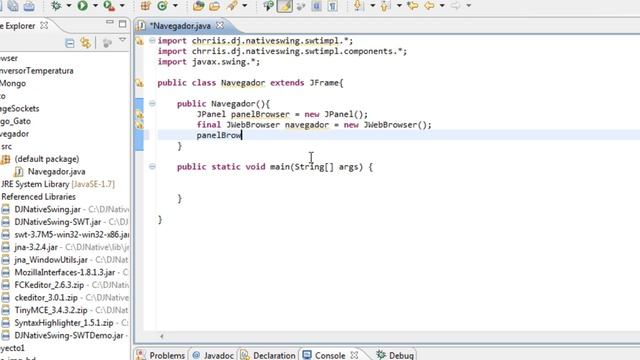Switch to the Debug tab in bottom panel
The width and height of the screenshot is (640, 360).
point(395,355)
